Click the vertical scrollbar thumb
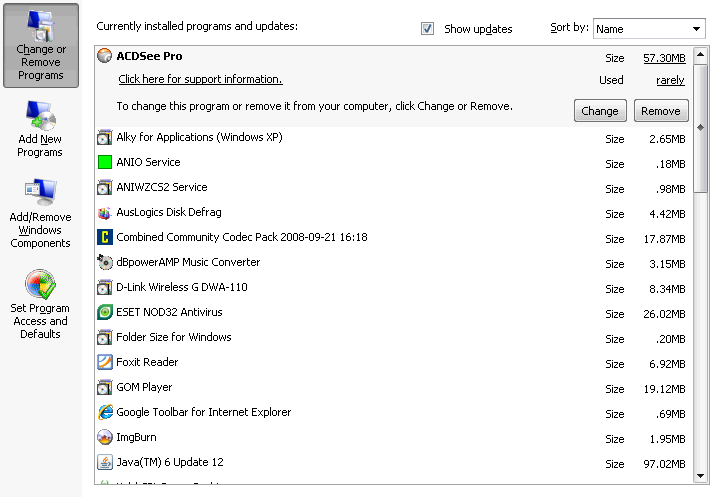Image resolution: width=722 pixels, height=497 pixels. point(700,129)
